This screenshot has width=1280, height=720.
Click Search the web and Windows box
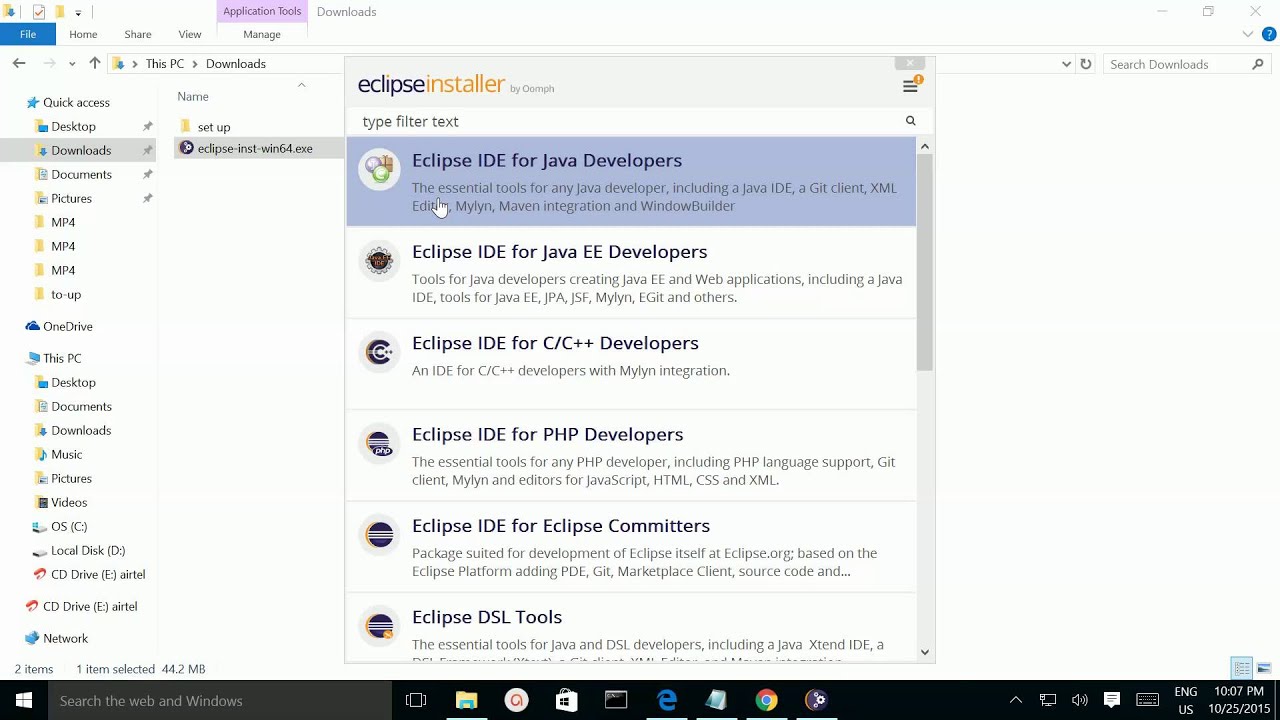pyautogui.click(x=220, y=700)
